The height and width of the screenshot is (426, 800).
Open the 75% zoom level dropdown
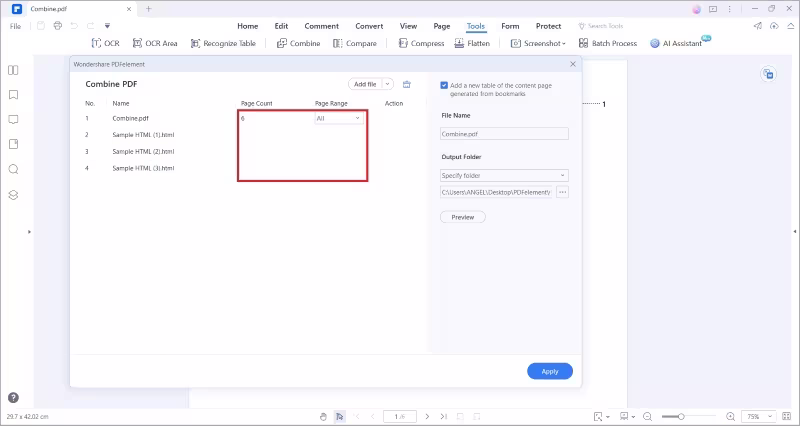coord(758,416)
